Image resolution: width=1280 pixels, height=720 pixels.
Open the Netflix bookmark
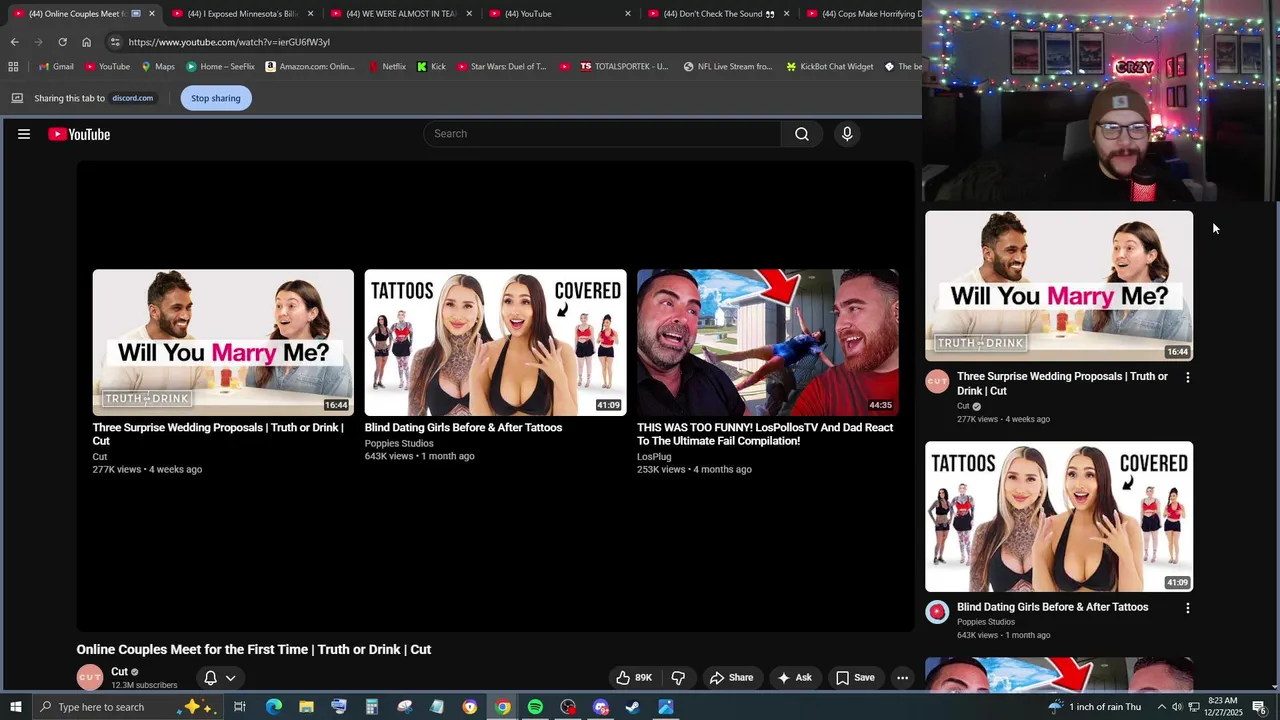(x=387, y=67)
